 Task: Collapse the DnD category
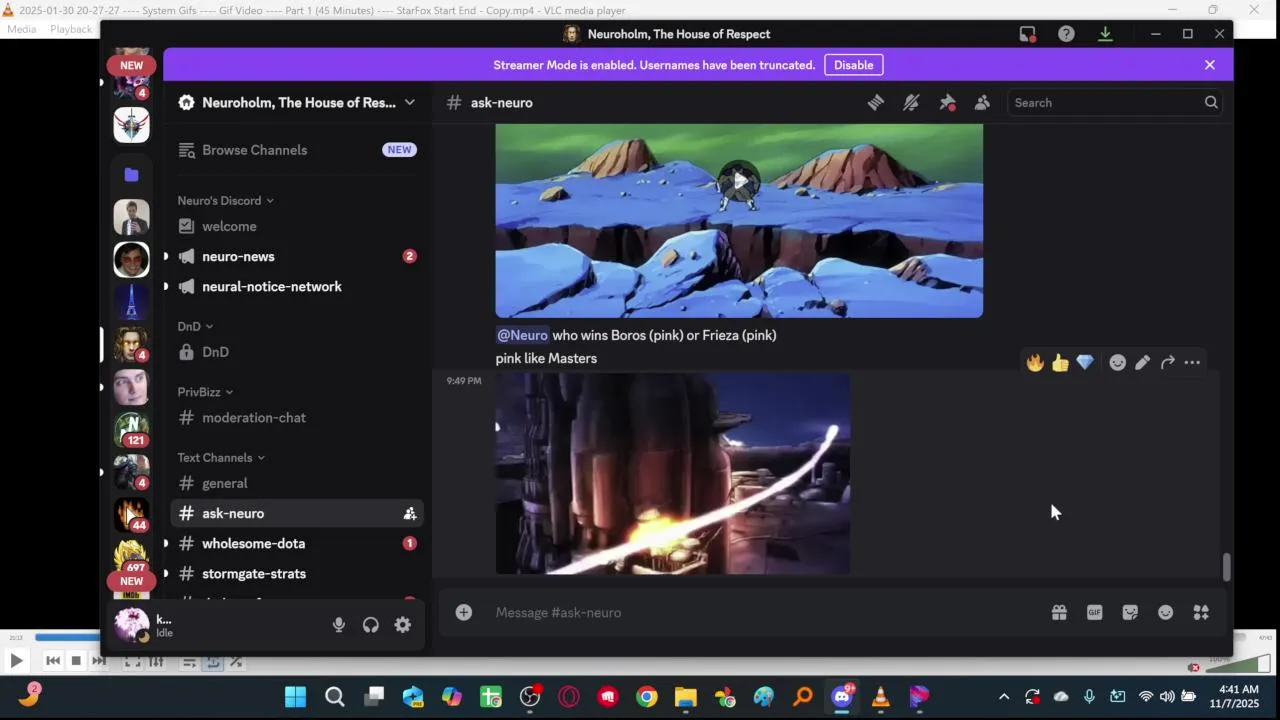coord(195,327)
